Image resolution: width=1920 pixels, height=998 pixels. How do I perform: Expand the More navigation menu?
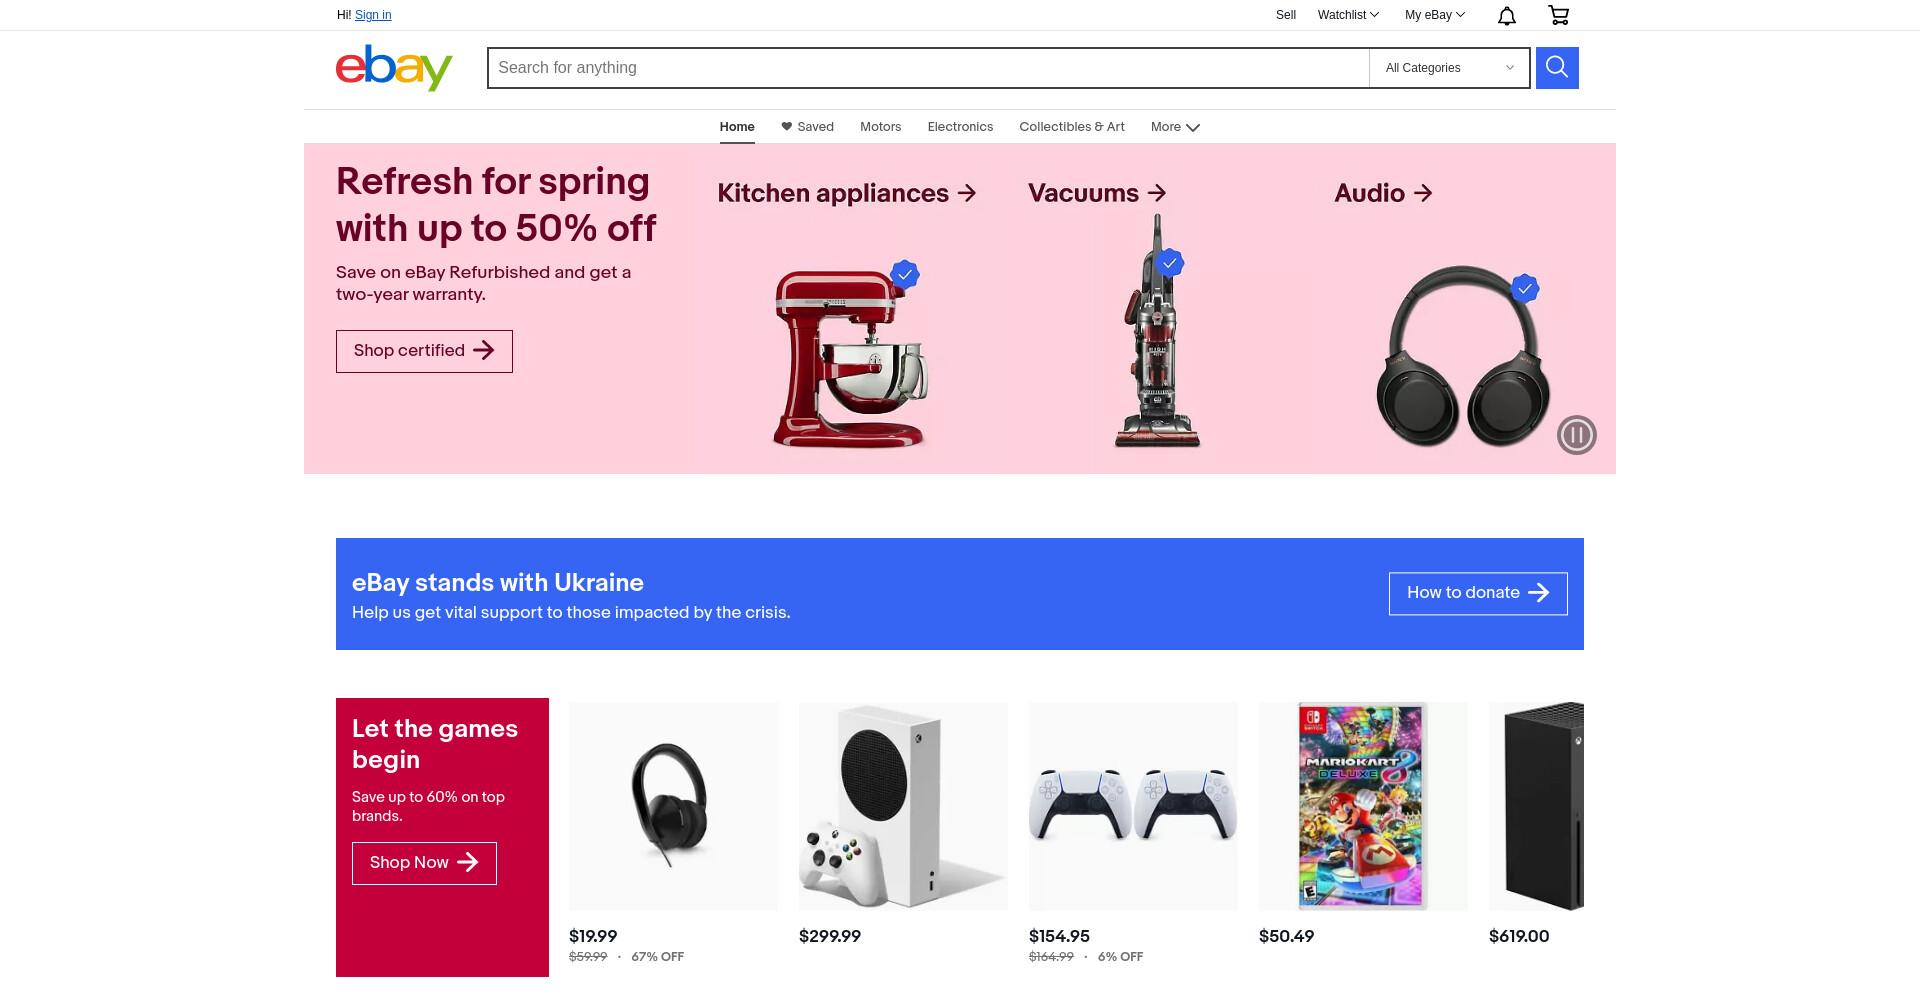(x=1175, y=127)
